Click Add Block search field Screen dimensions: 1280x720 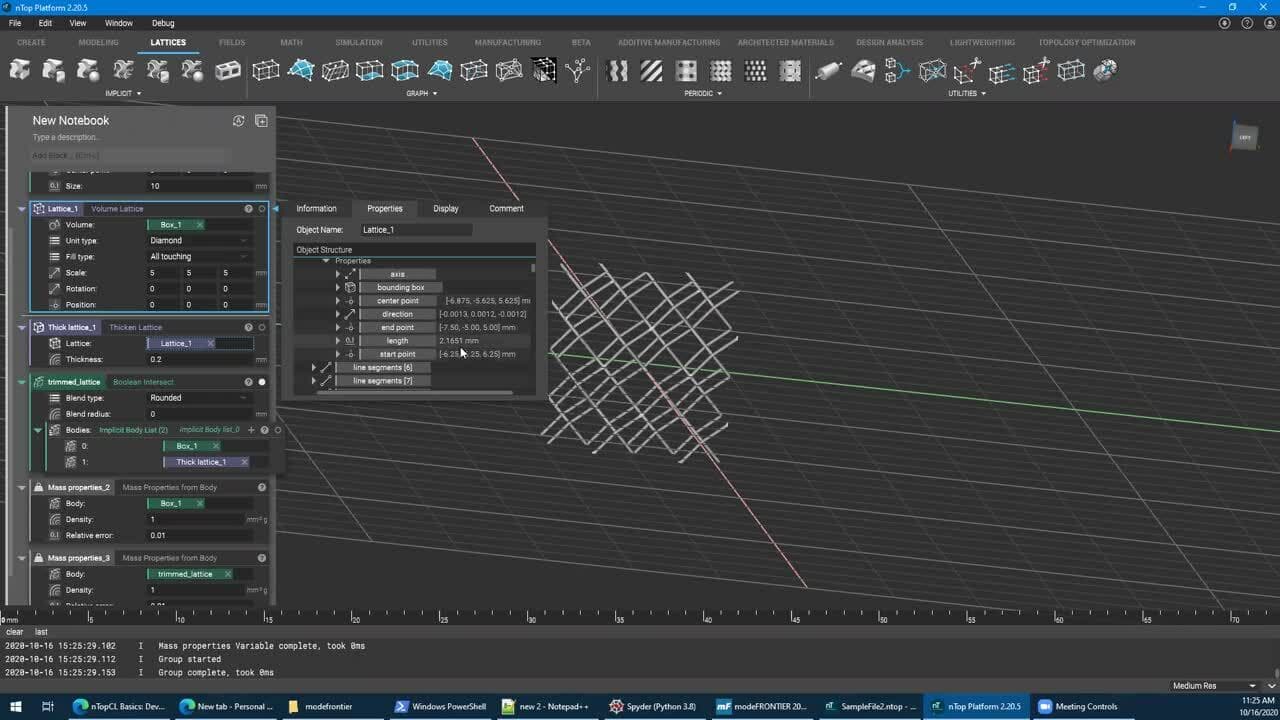pos(130,155)
